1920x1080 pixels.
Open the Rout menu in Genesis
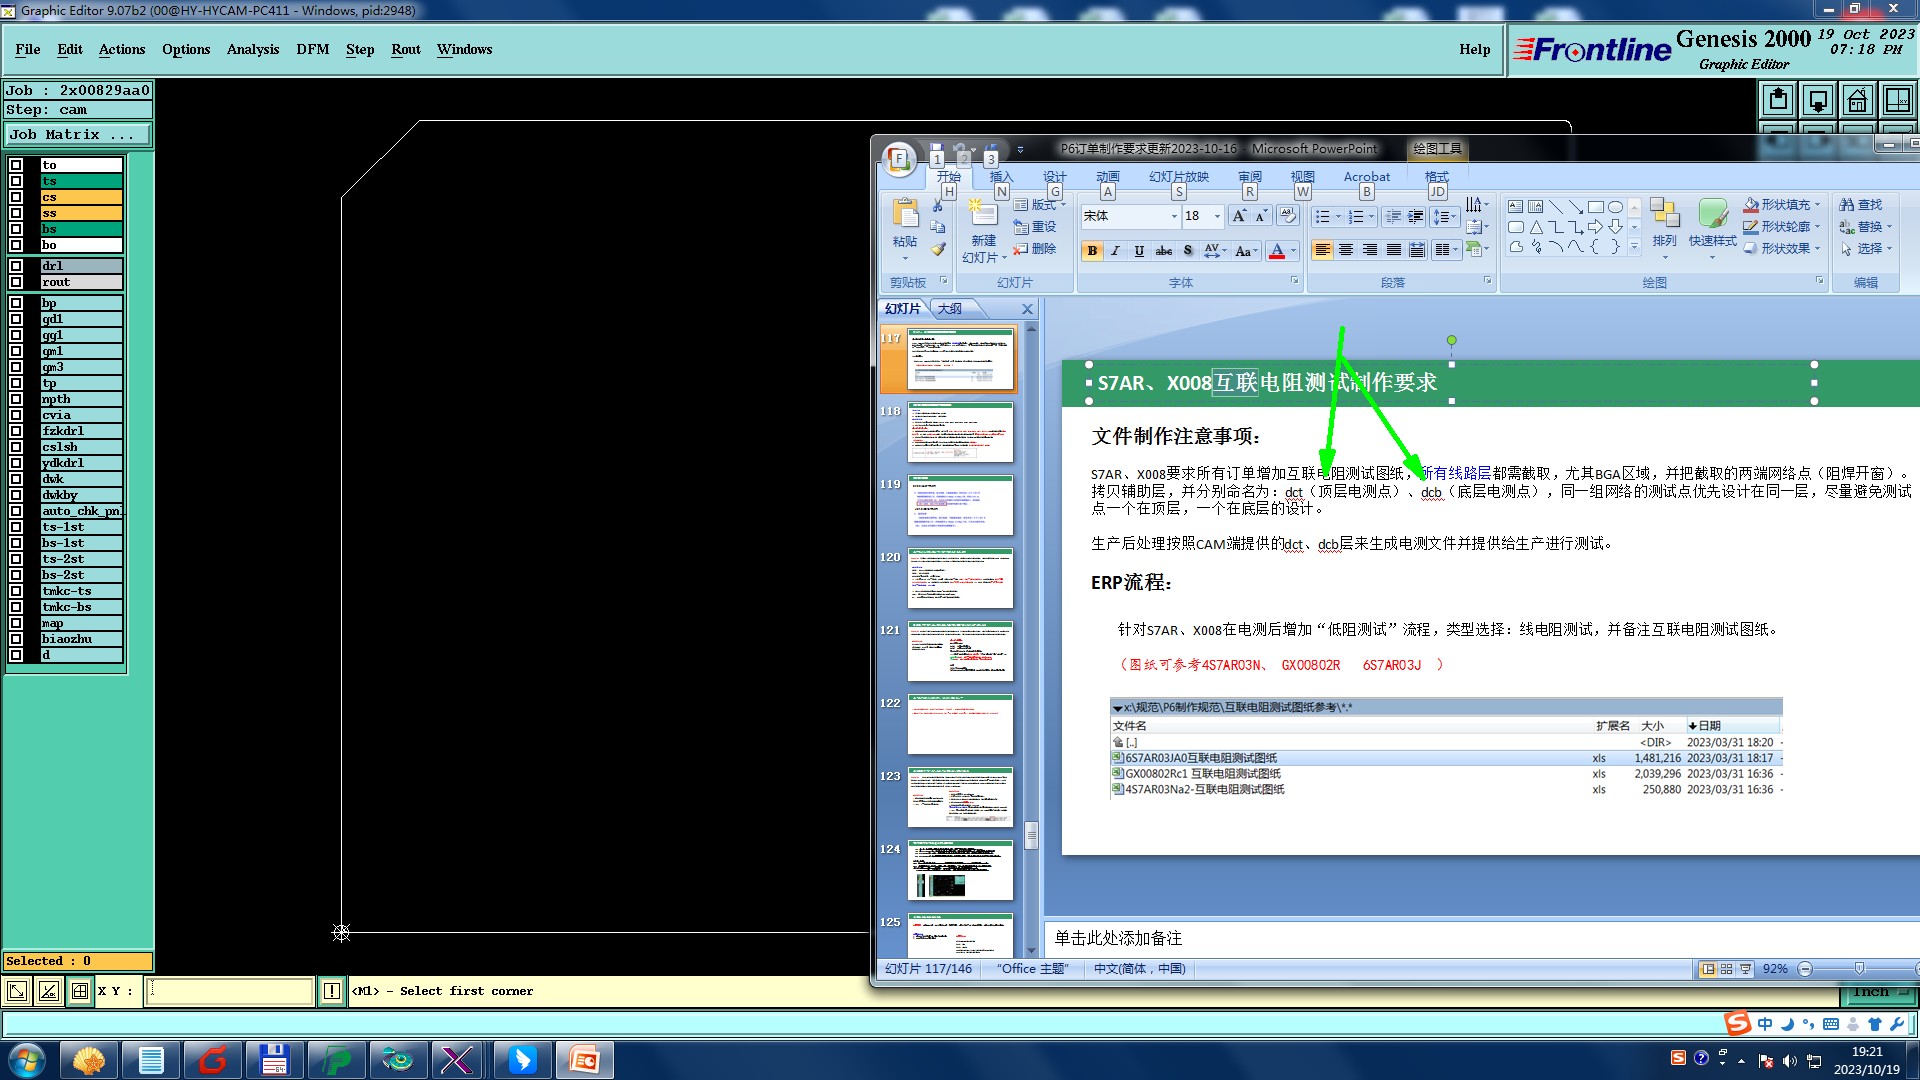[406, 49]
